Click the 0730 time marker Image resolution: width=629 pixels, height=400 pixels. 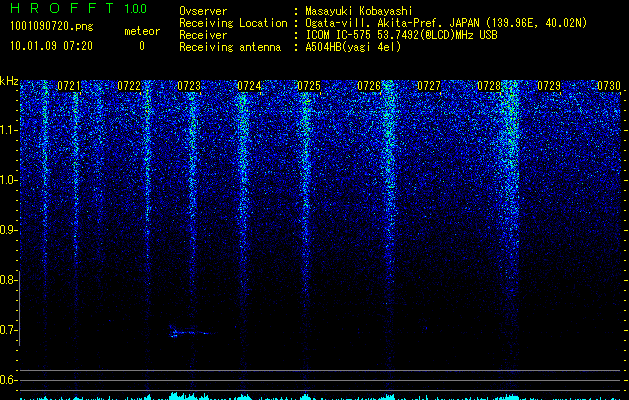coord(609,86)
